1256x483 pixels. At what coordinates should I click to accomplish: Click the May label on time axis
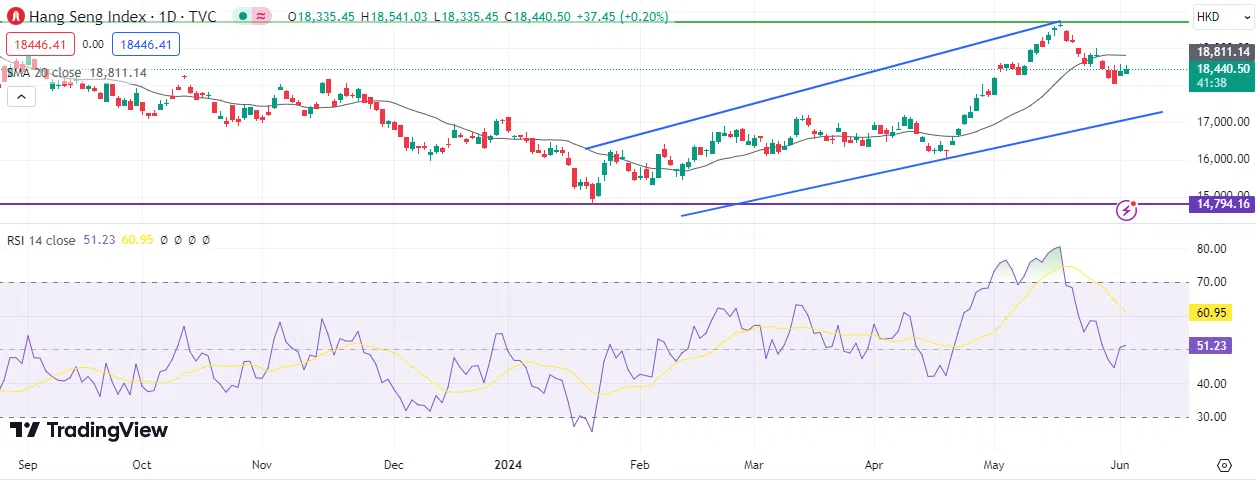pos(995,465)
